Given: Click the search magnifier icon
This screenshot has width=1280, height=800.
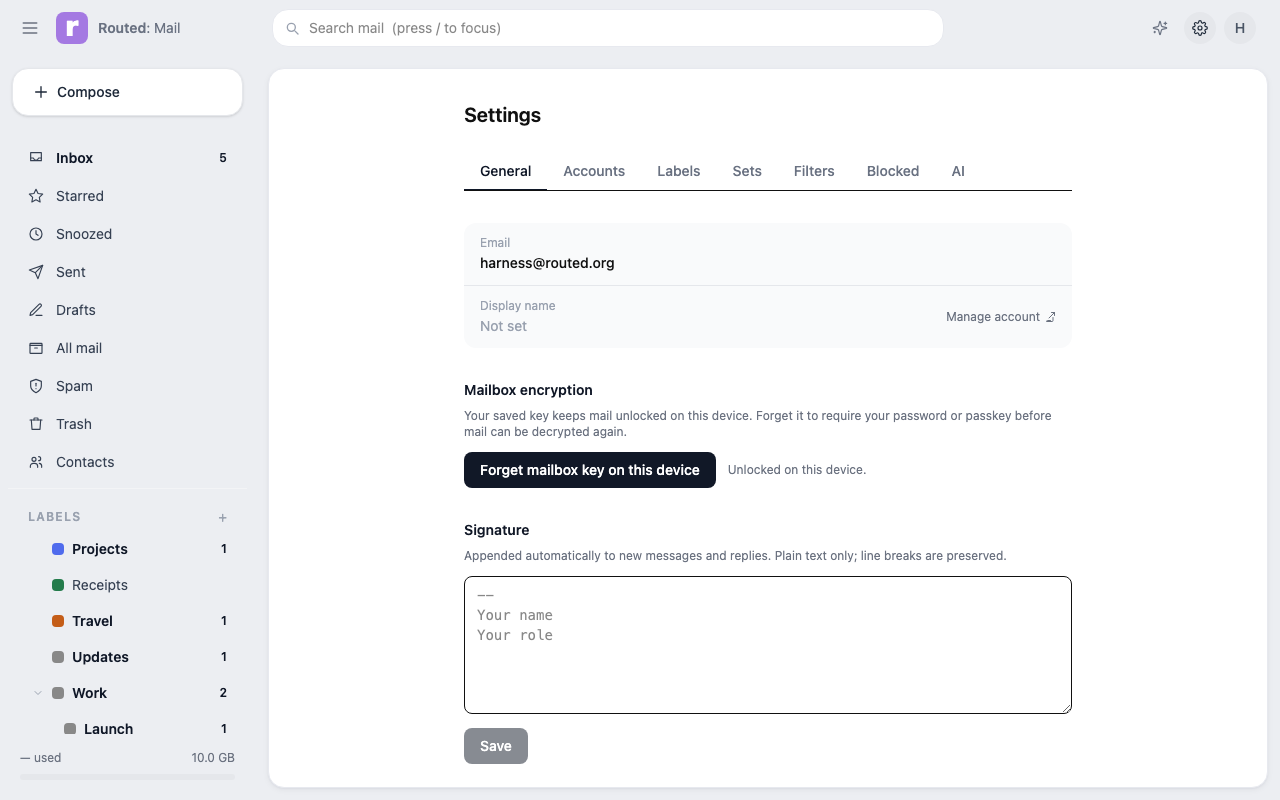Looking at the screenshot, I should tap(293, 28).
